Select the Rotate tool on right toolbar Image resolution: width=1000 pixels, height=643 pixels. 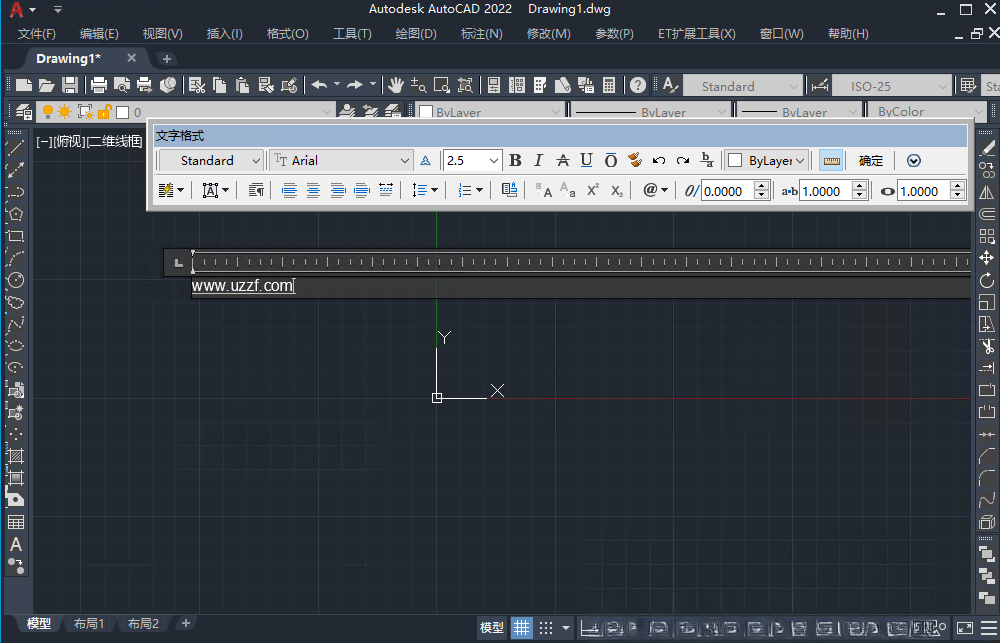click(x=987, y=280)
